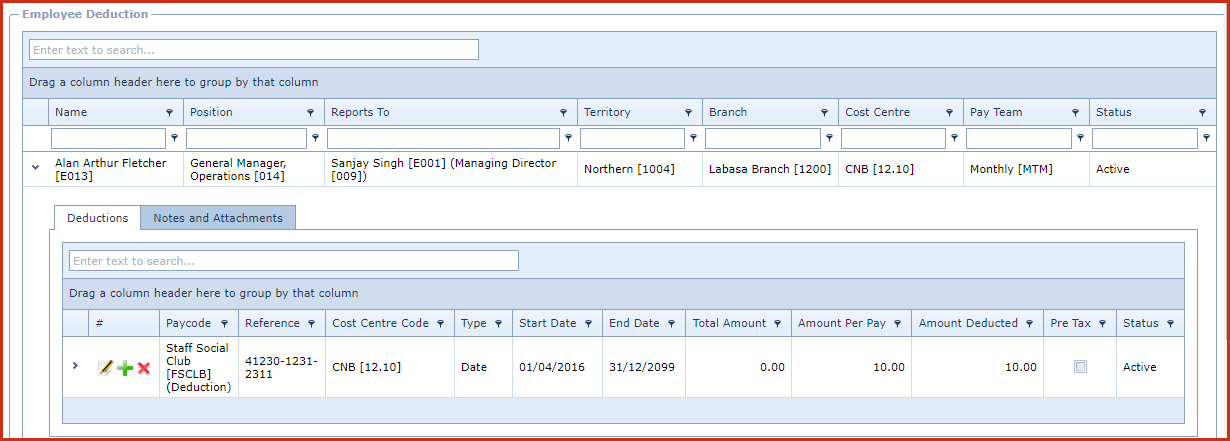Image resolution: width=1230 pixels, height=441 pixels.
Task: Sort by Start Date column header
Action: click(547, 323)
